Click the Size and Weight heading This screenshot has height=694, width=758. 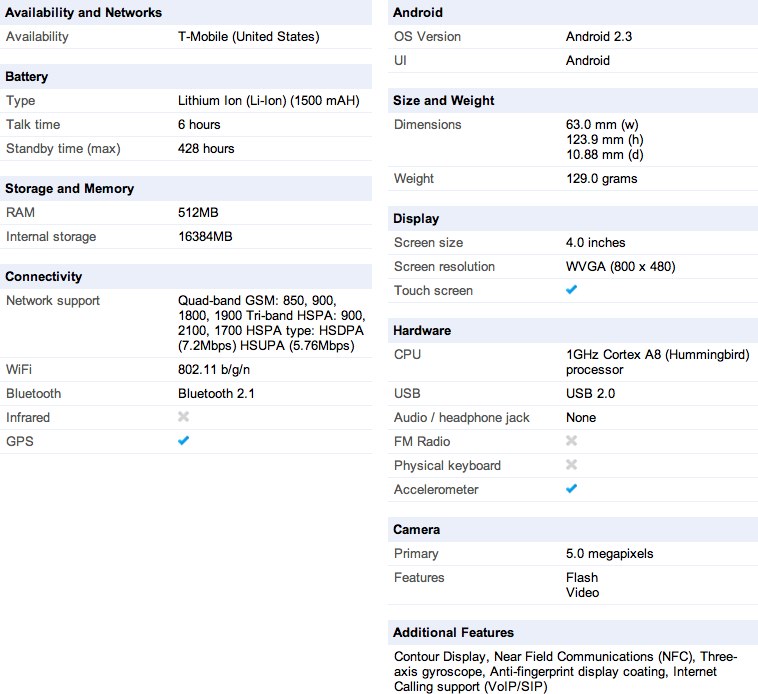[444, 101]
